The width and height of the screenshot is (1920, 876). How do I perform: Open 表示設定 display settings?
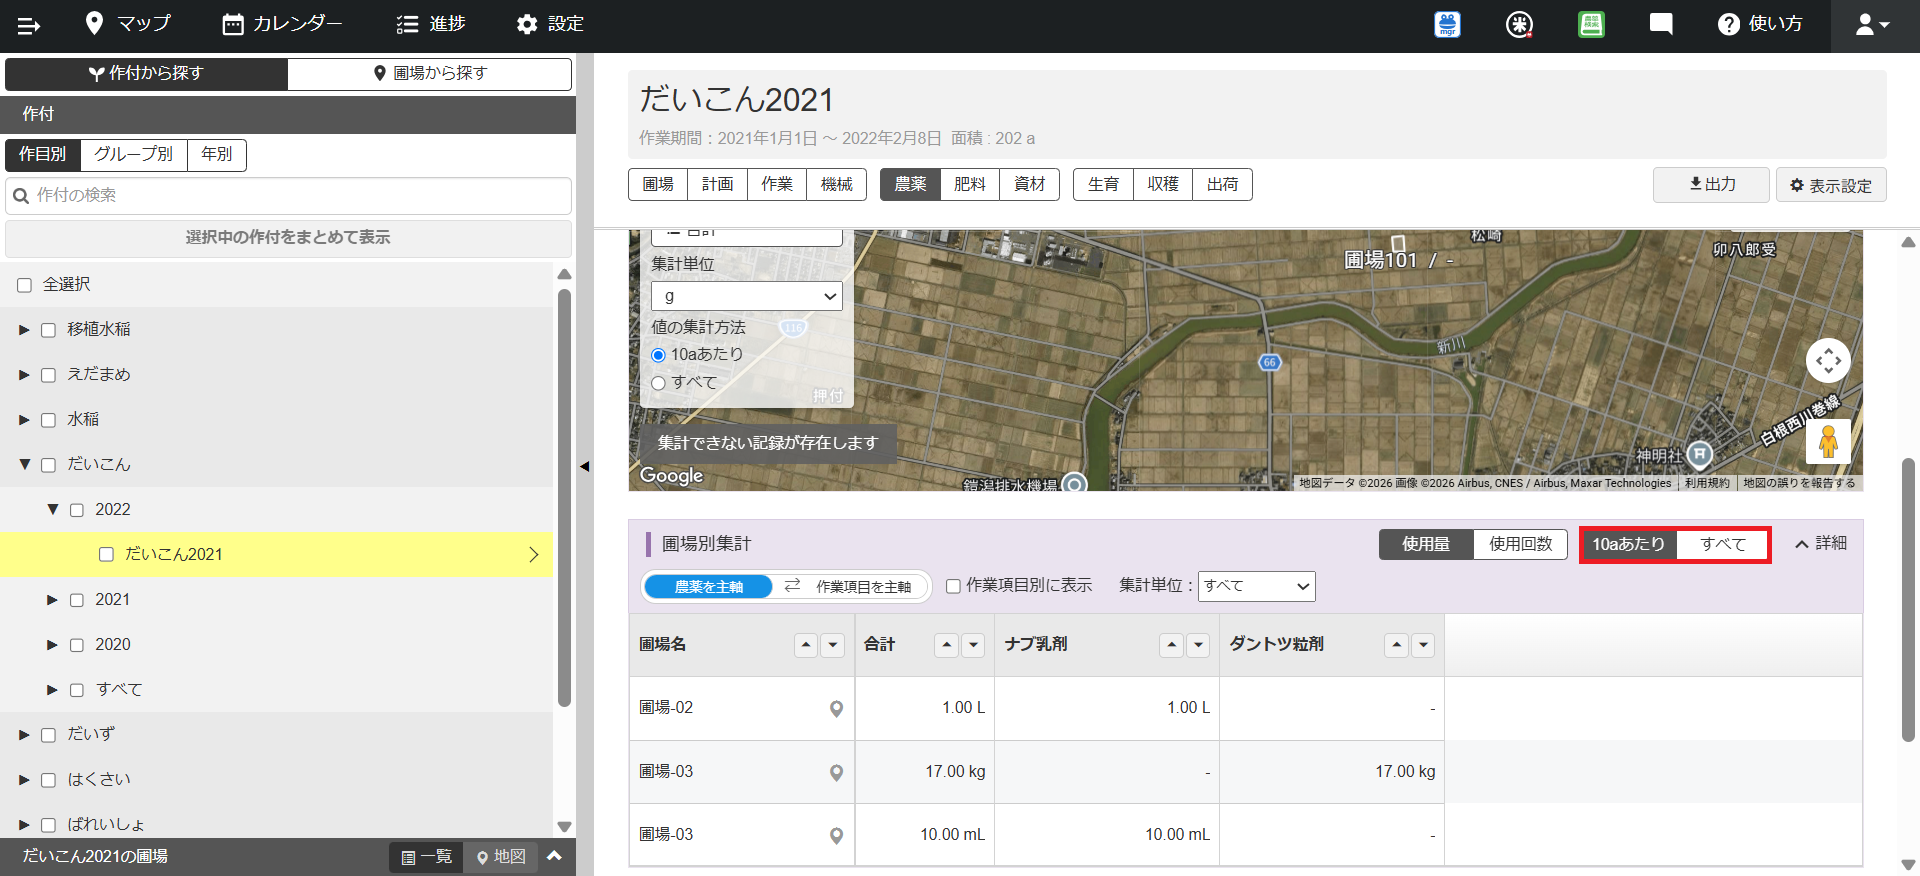[x=1831, y=185]
